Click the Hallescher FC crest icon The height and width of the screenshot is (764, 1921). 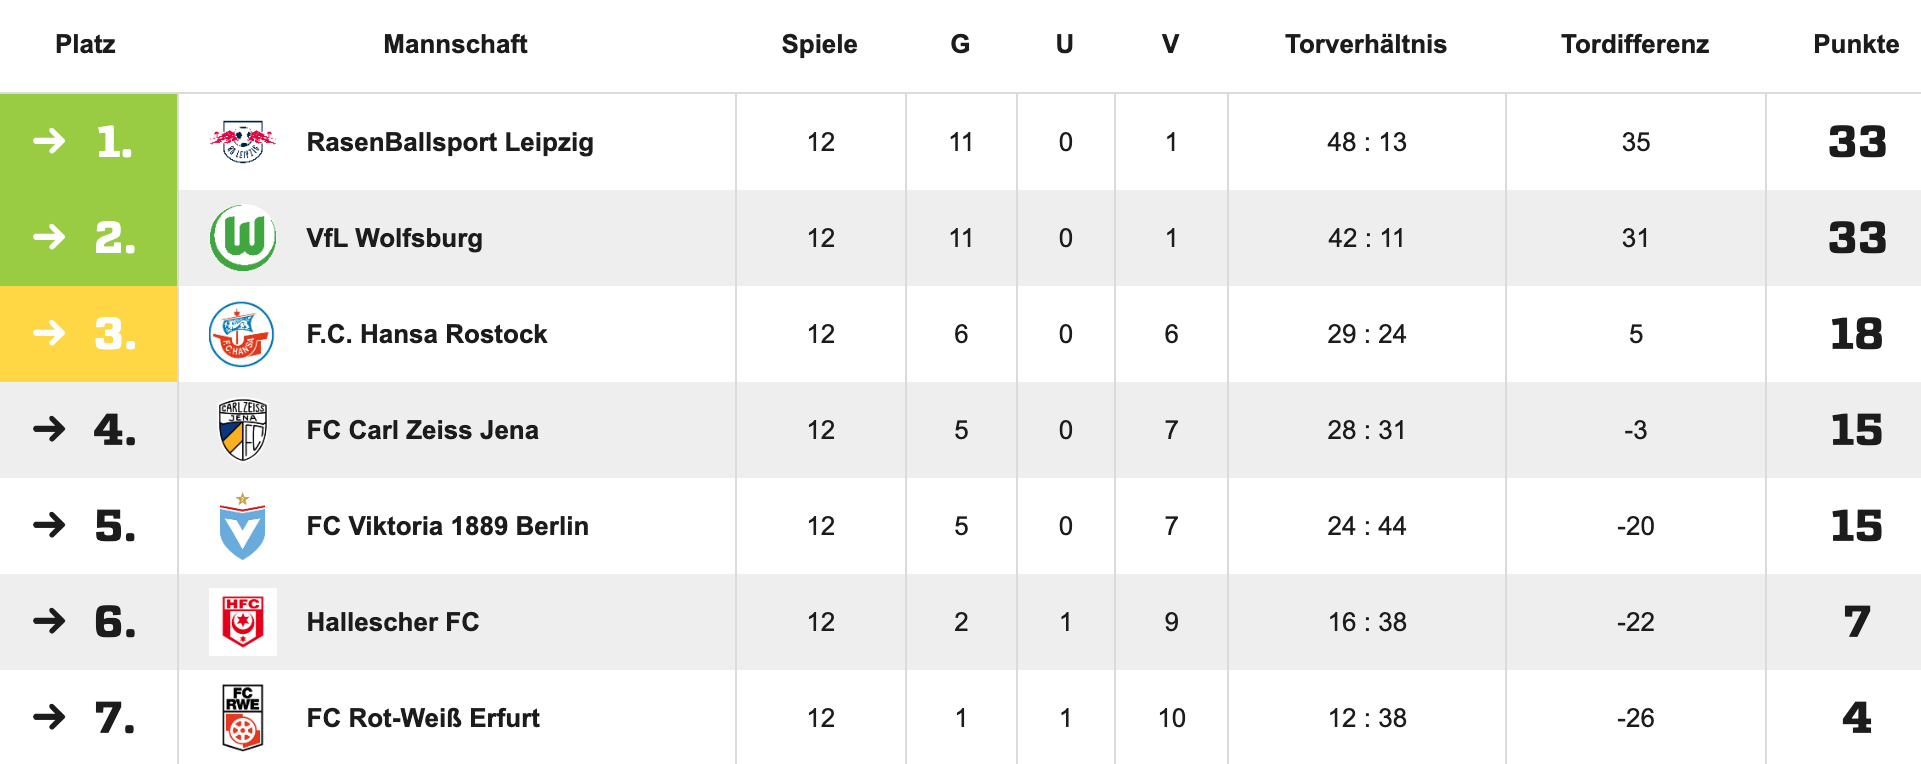pyautogui.click(x=242, y=622)
